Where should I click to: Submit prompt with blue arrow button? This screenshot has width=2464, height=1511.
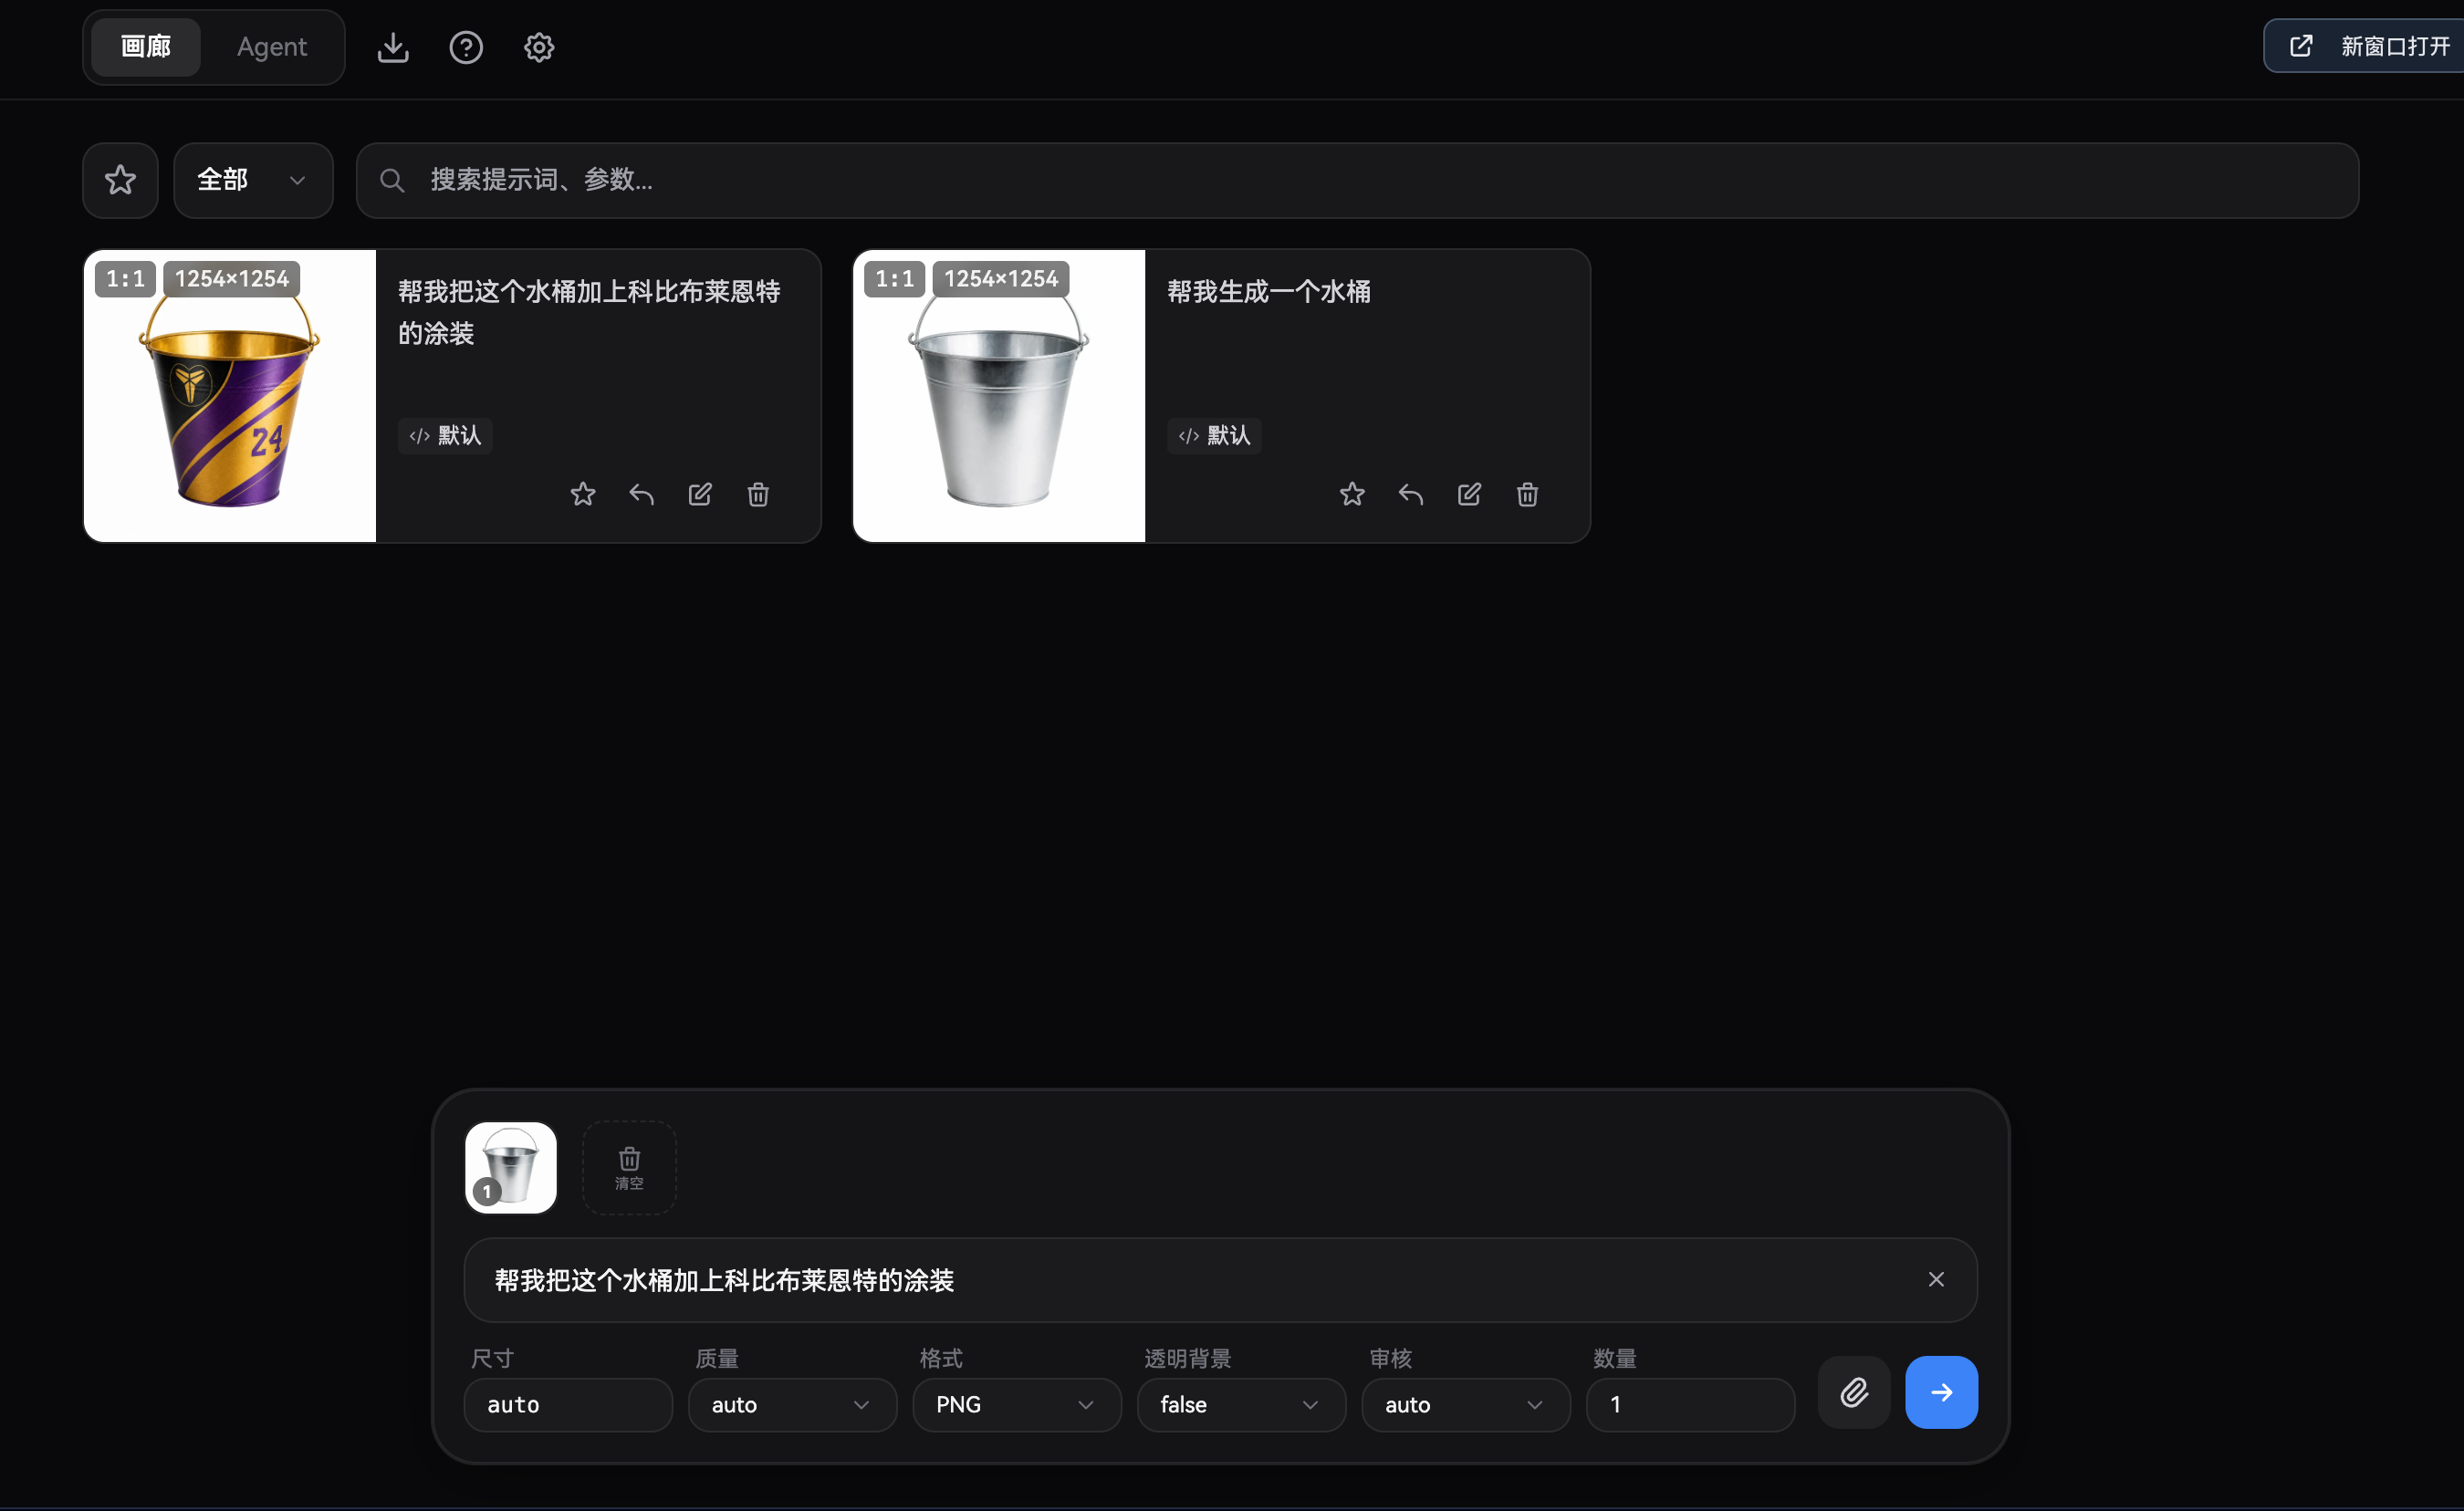pyautogui.click(x=1941, y=1392)
